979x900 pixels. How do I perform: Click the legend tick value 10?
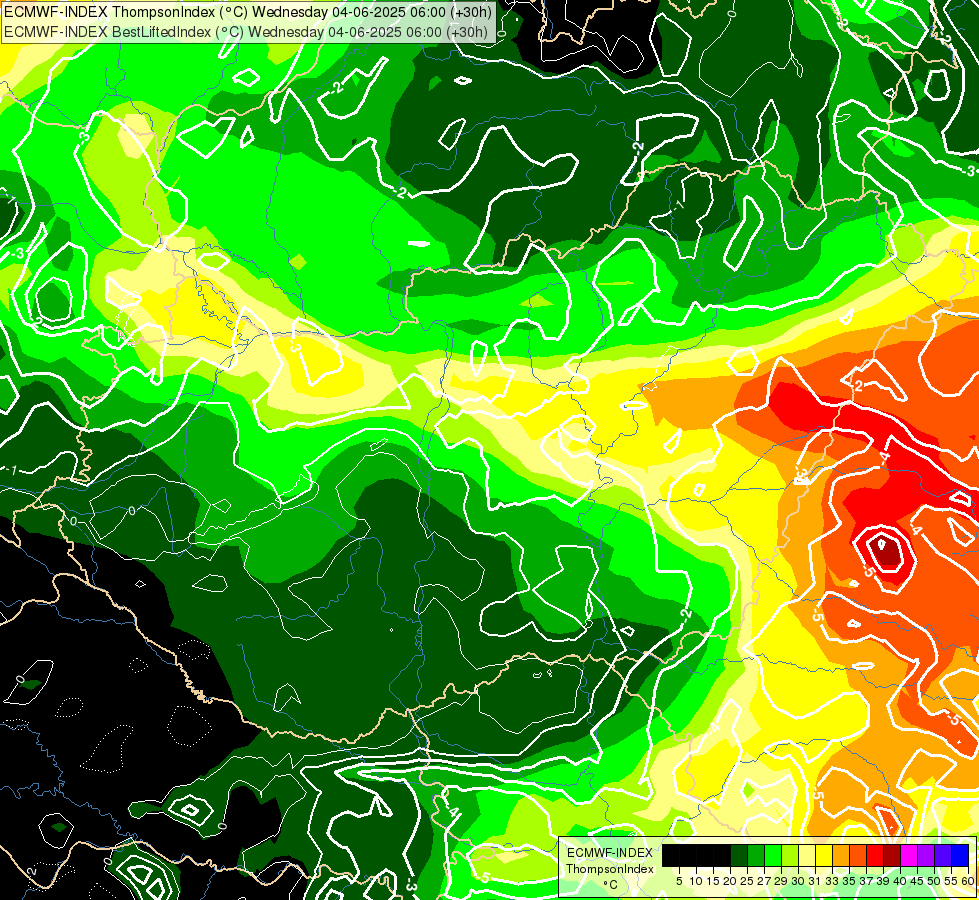pyautogui.click(x=696, y=881)
